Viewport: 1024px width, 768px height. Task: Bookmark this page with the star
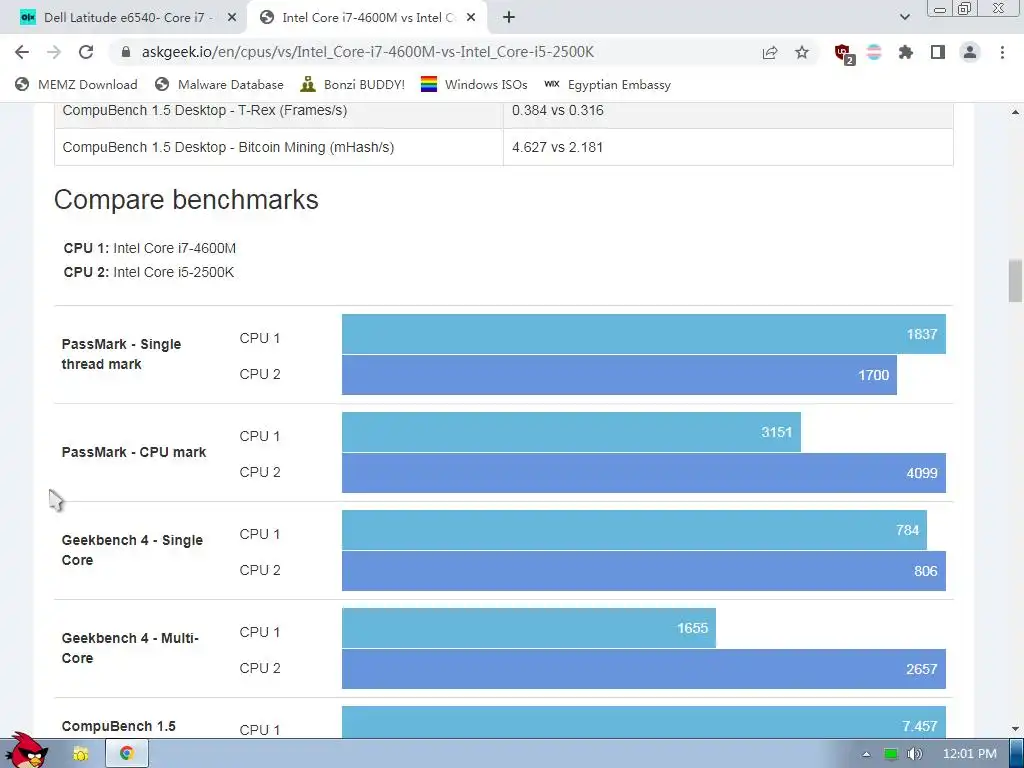[x=802, y=52]
